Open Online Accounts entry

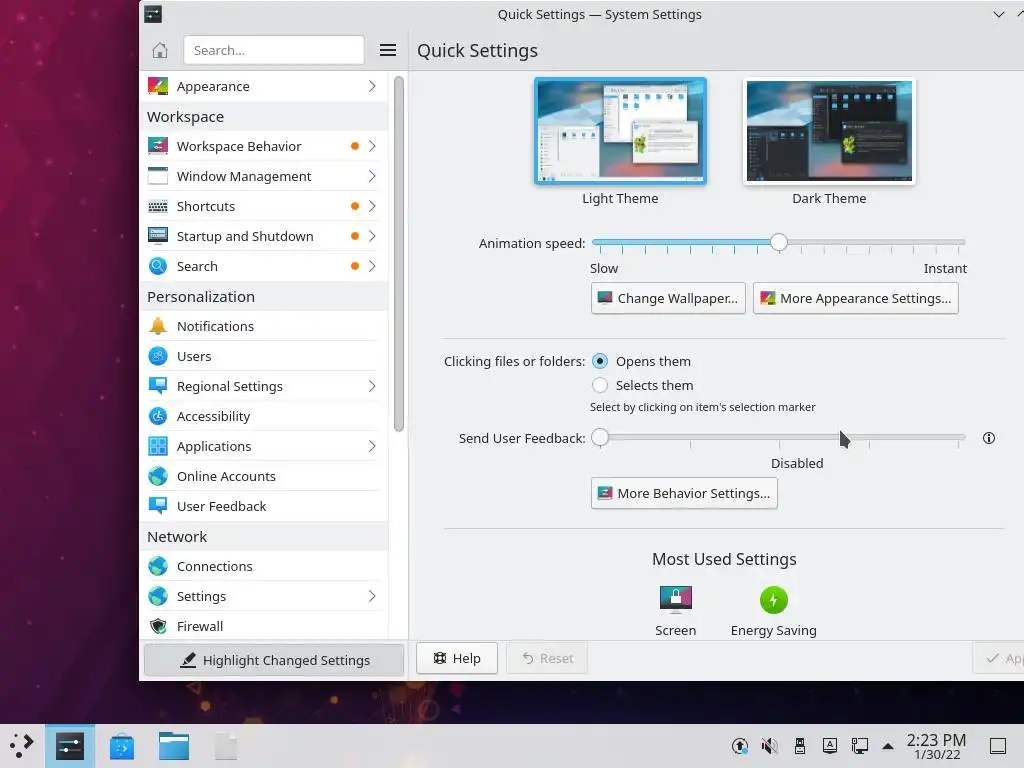click(x=264, y=476)
